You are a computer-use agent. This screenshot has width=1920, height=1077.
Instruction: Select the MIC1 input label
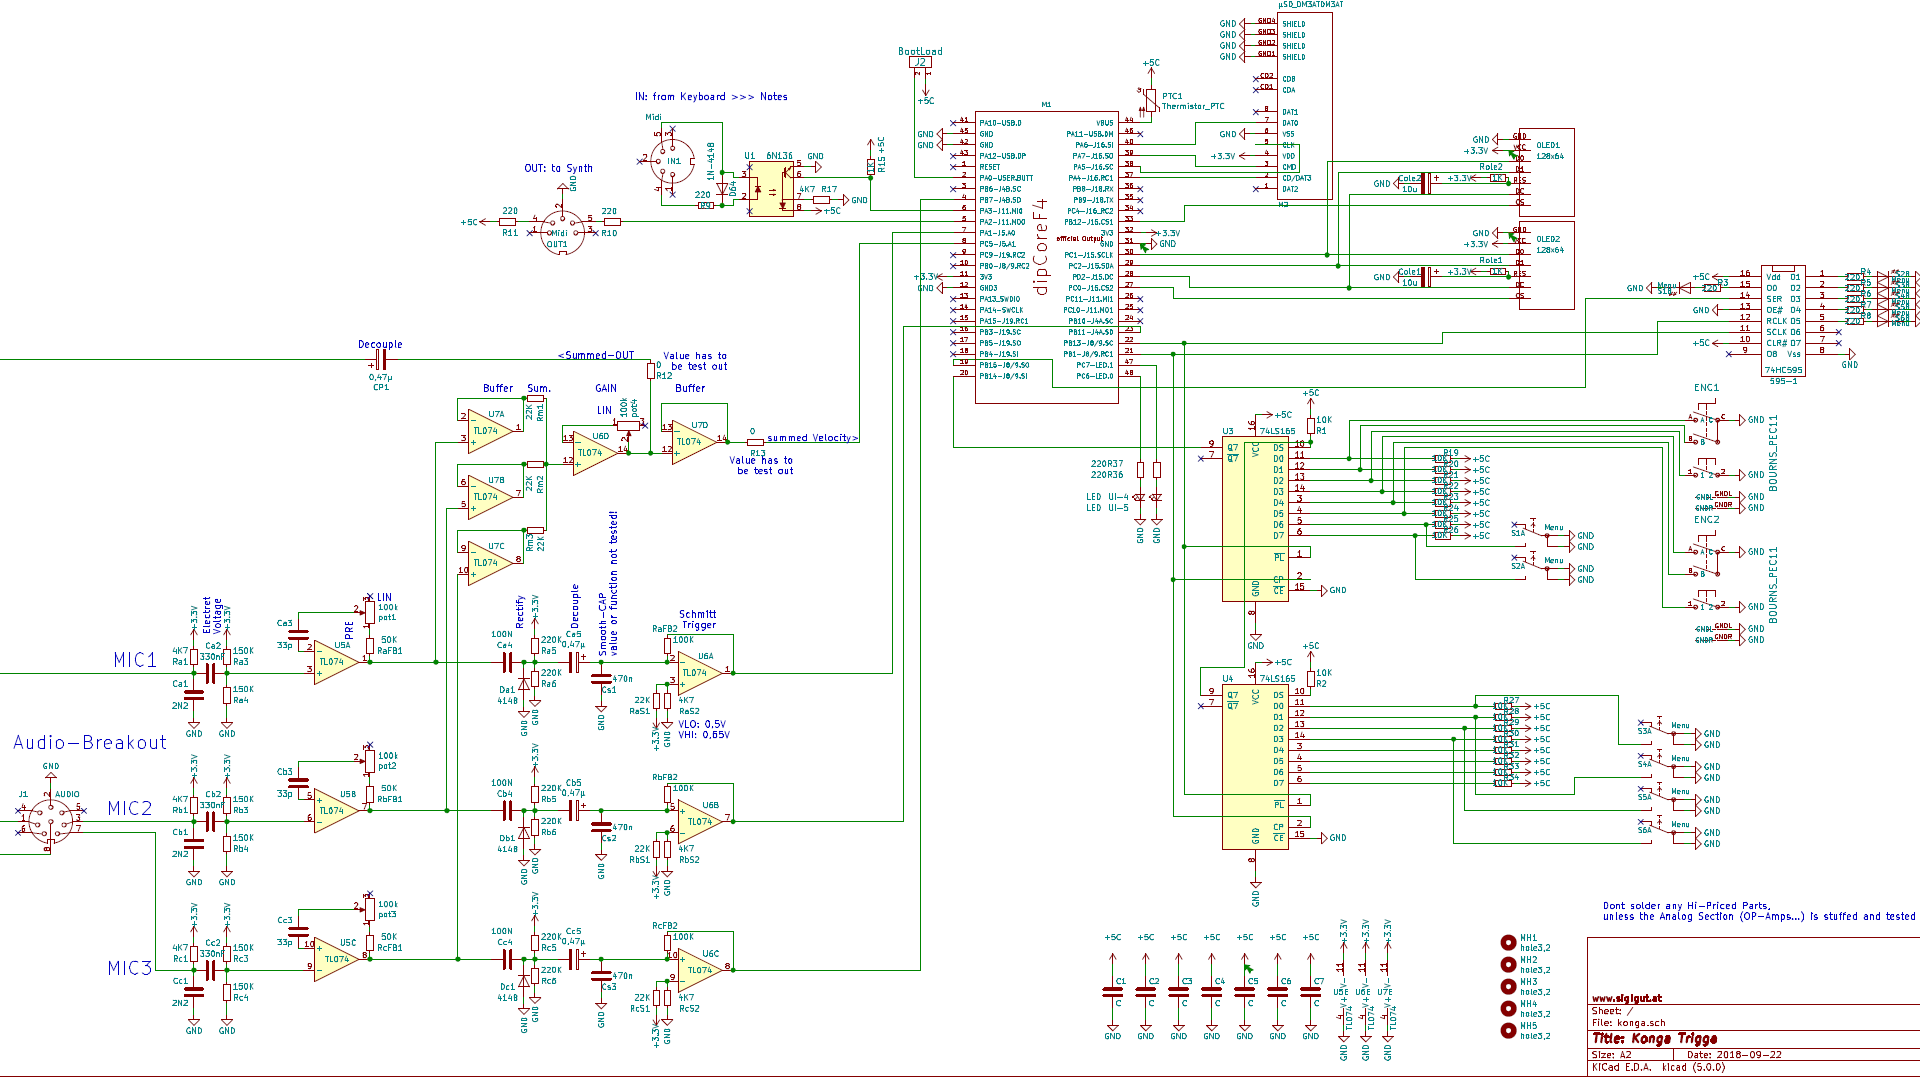(135, 660)
